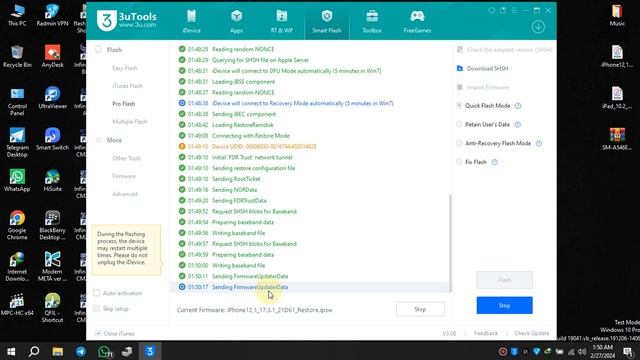Click the 3uTools logo
The height and width of the screenshot is (360, 640).
tap(127, 20)
